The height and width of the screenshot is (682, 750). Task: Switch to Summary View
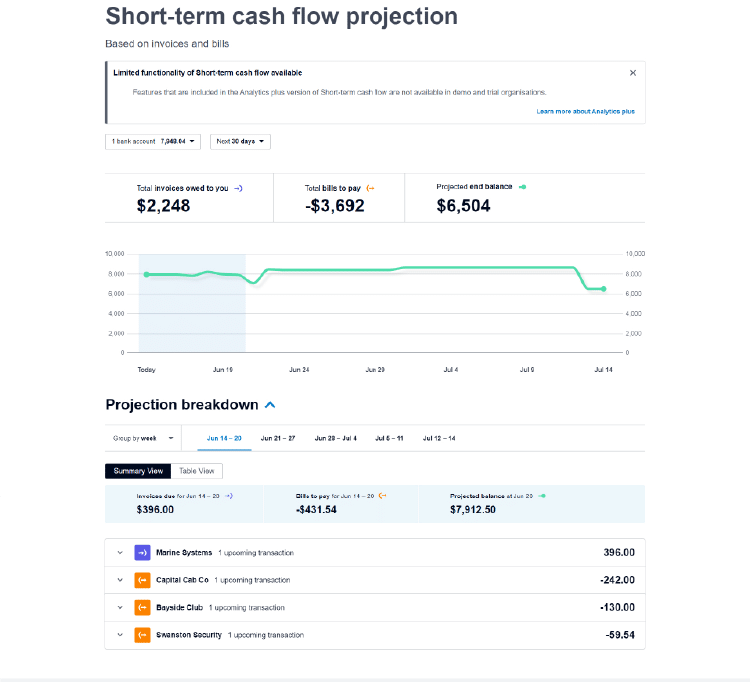(137, 471)
